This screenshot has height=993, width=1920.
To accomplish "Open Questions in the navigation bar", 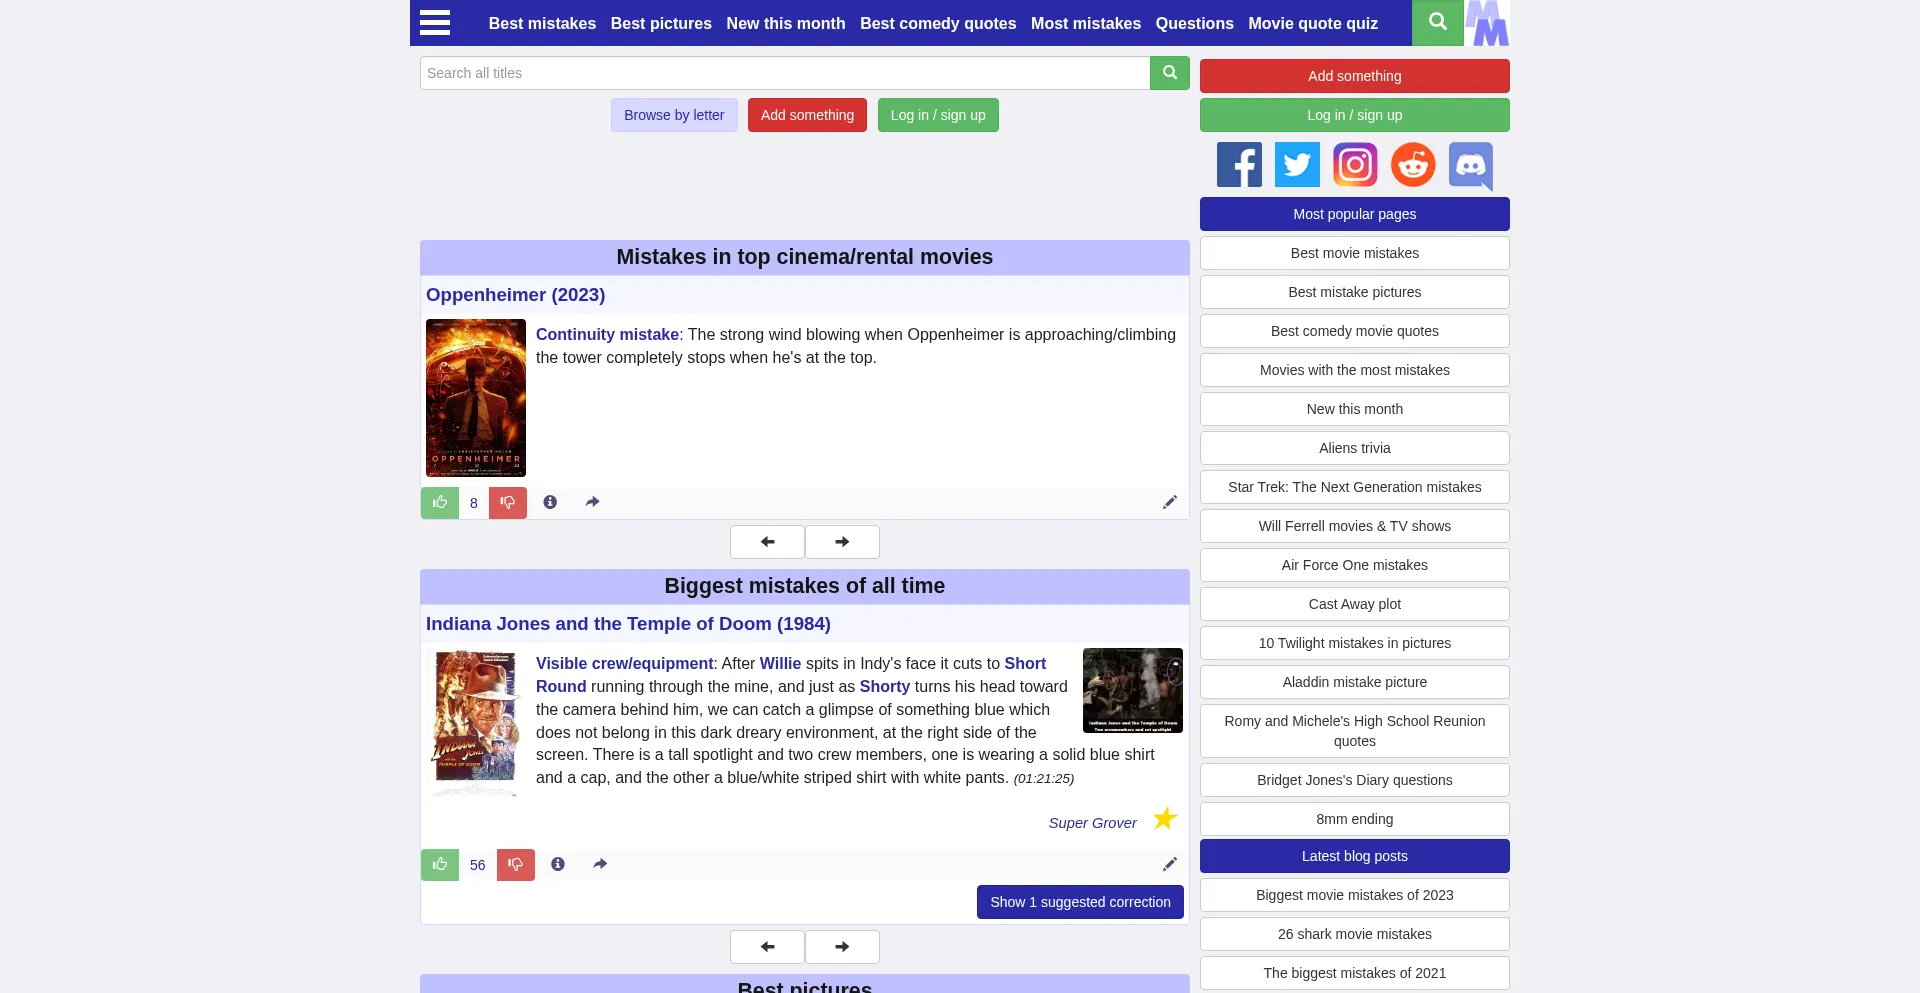I will pyautogui.click(x=1195, y=23).
